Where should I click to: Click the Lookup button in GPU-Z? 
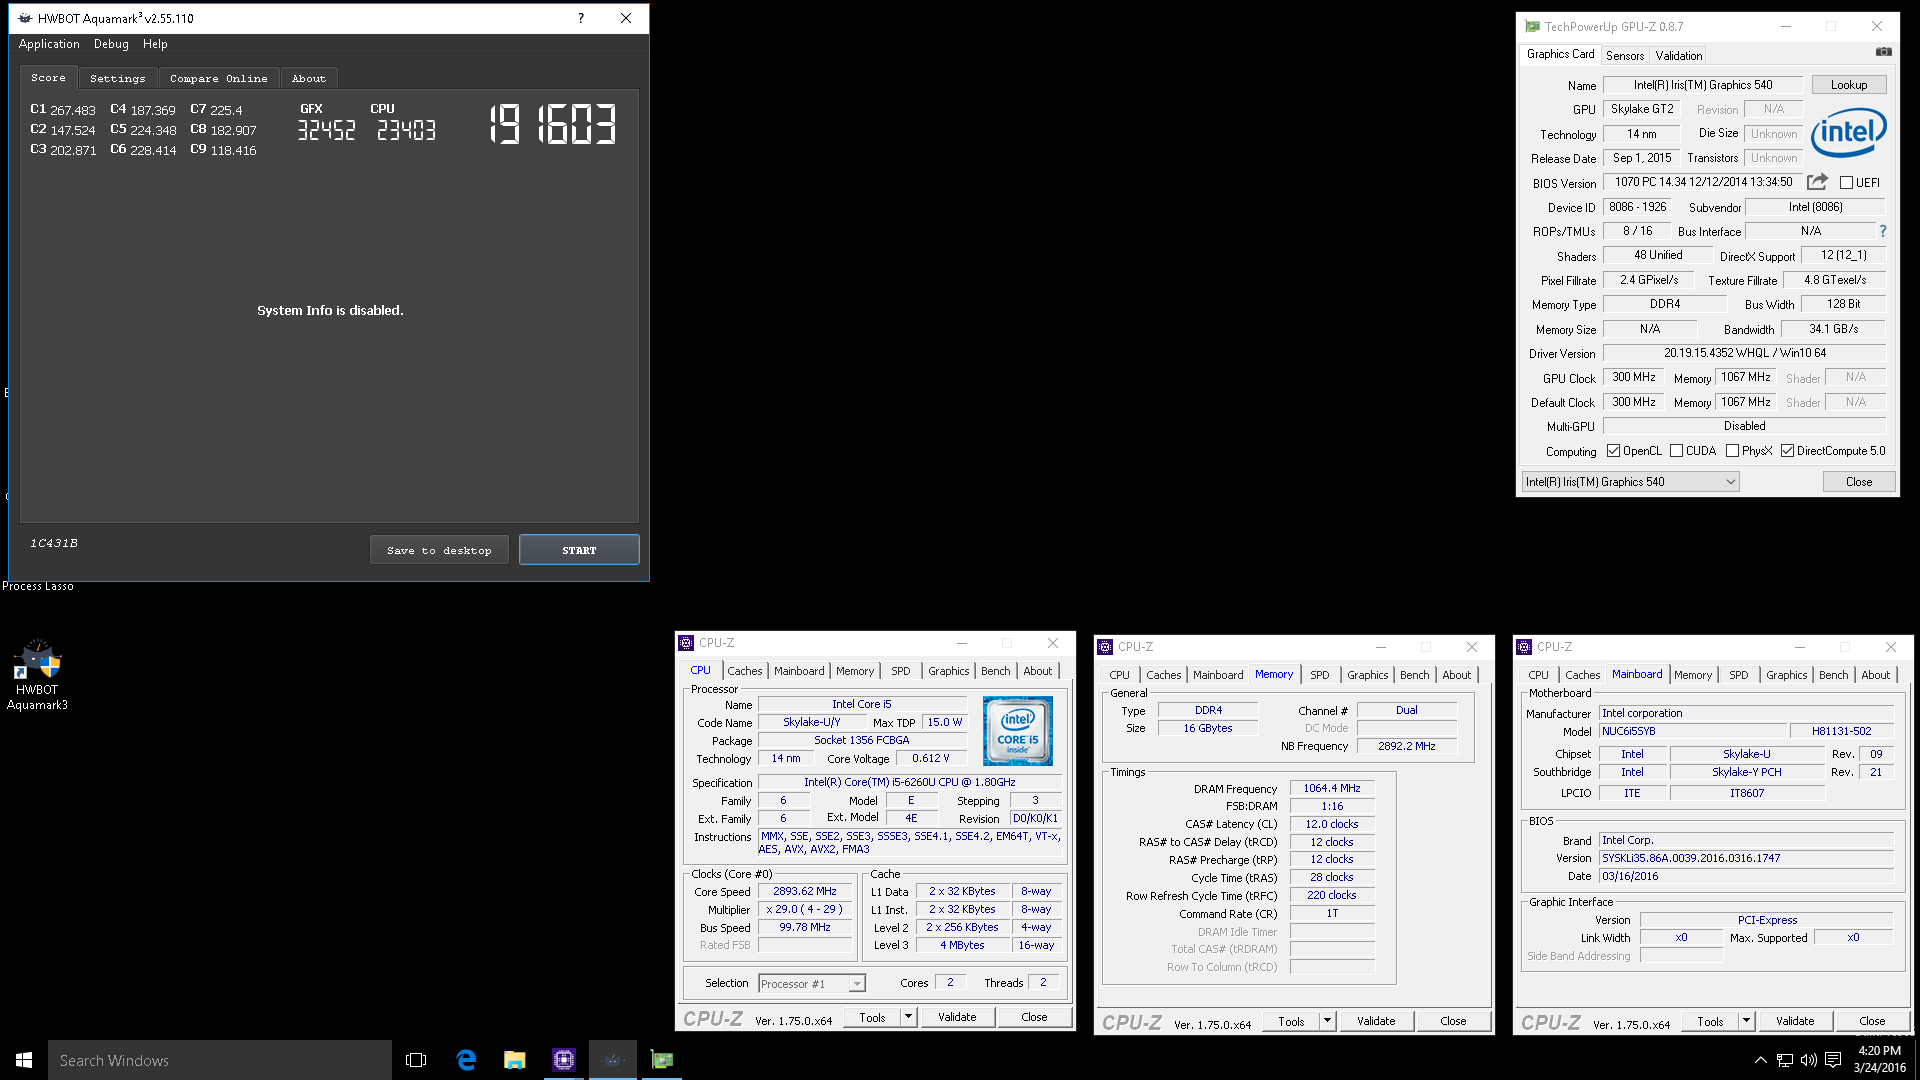(x=1848, y=85)
